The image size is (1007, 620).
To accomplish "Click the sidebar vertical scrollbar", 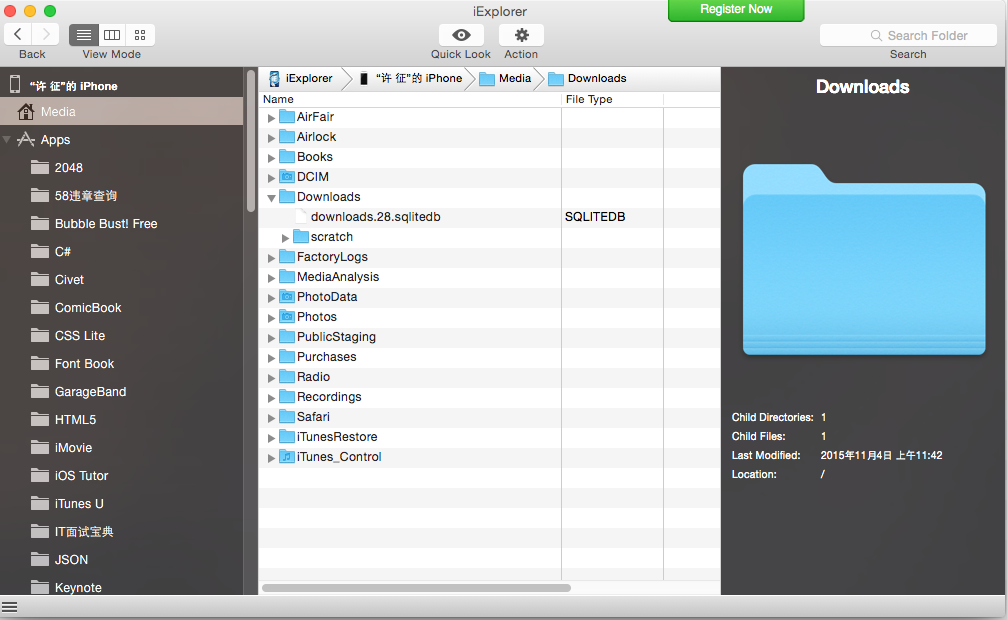I will click(250, 141).
